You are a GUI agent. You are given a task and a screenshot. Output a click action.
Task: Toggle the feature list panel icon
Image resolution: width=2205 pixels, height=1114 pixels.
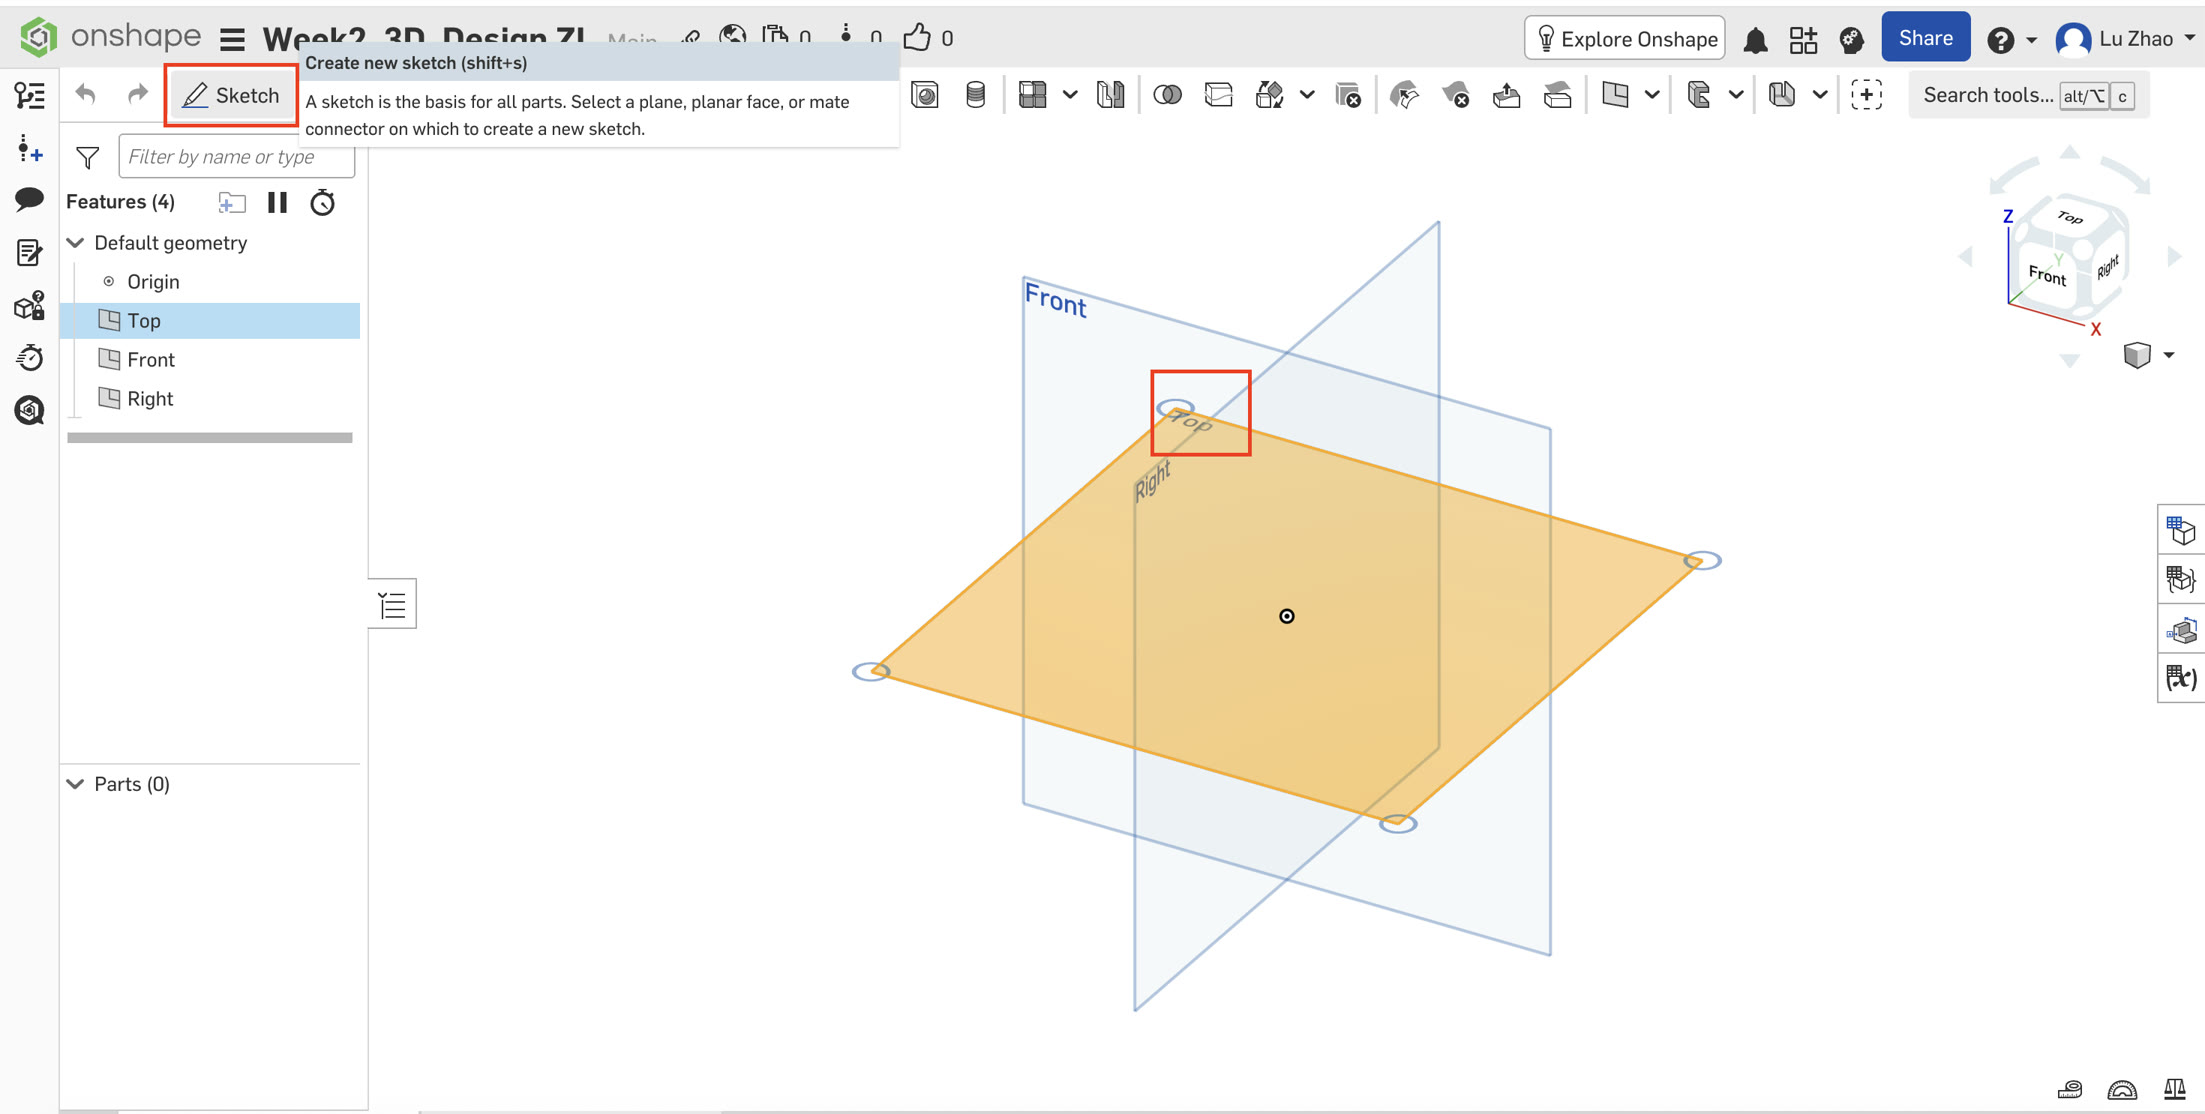pos(392,604)
